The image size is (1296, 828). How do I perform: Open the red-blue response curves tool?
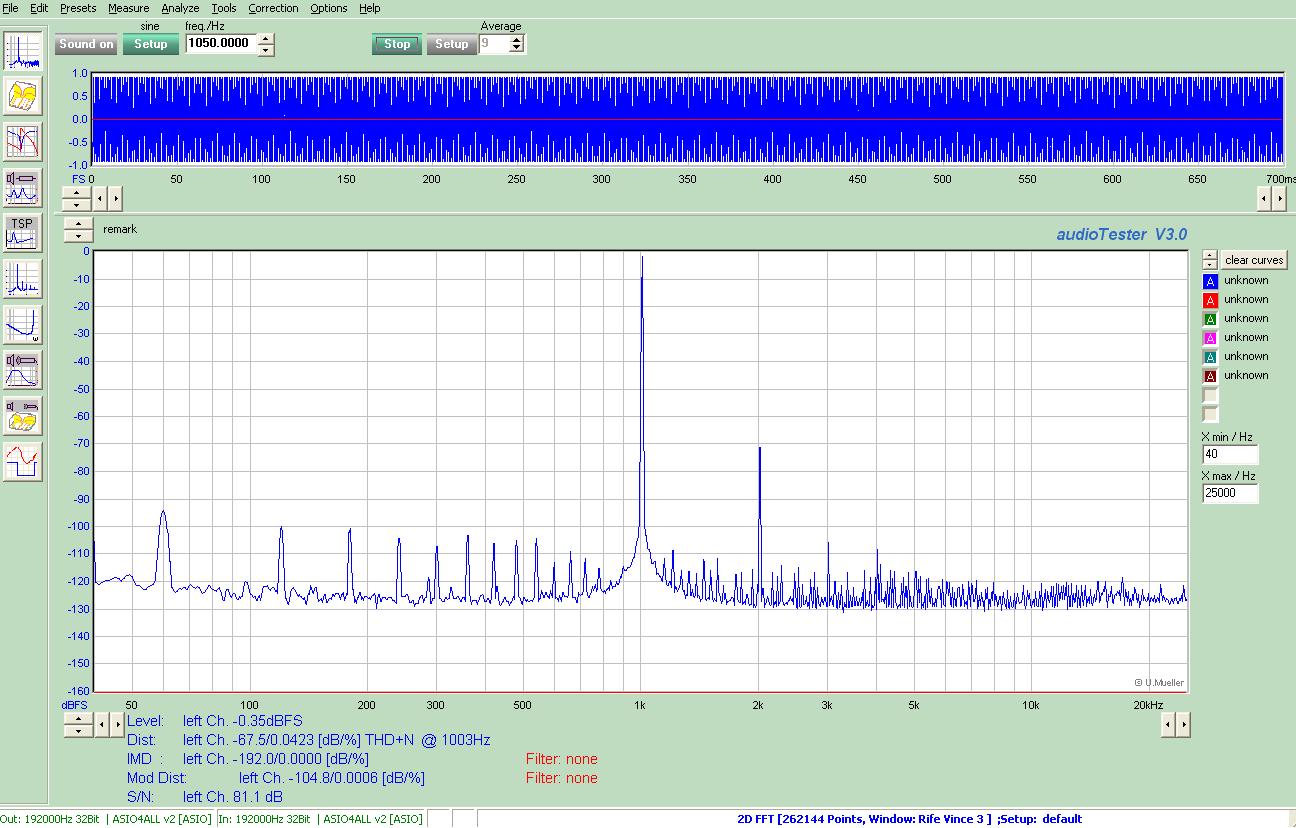click(x=23, y=142)
